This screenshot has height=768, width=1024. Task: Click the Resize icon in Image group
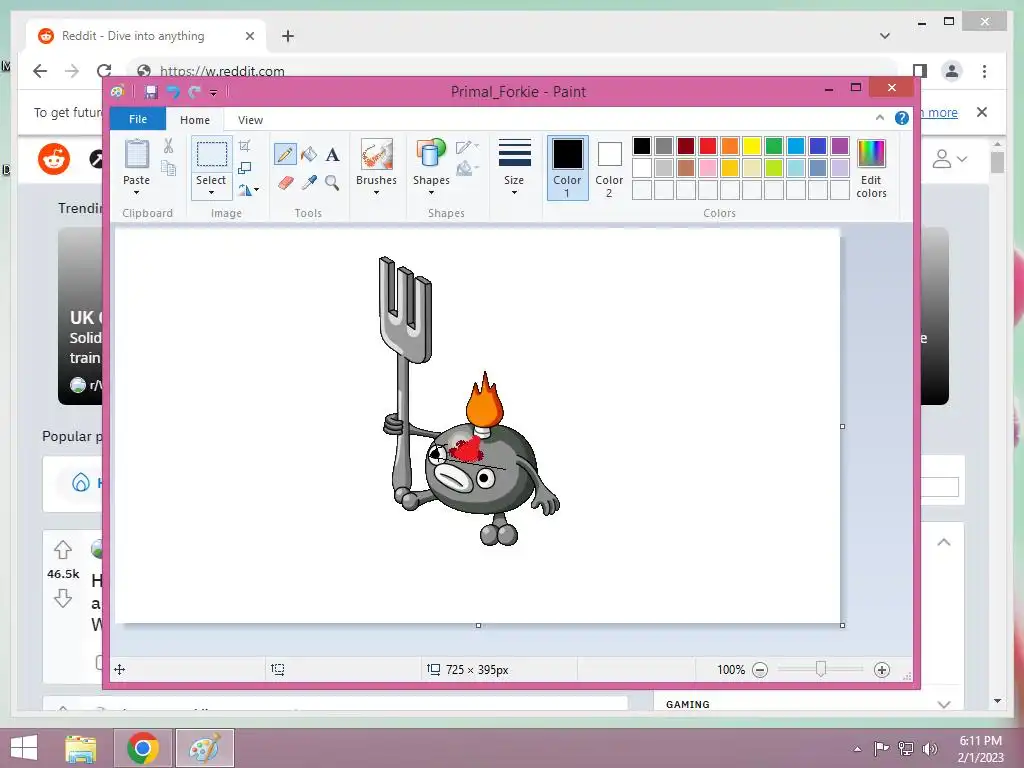[x=244, y=168]
